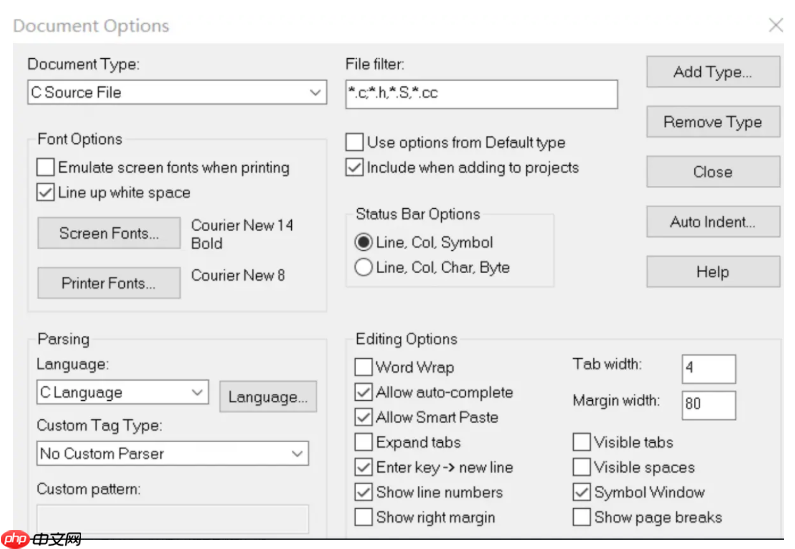
Task: Click the Add Type button
Action: click(x=712, y=72)
